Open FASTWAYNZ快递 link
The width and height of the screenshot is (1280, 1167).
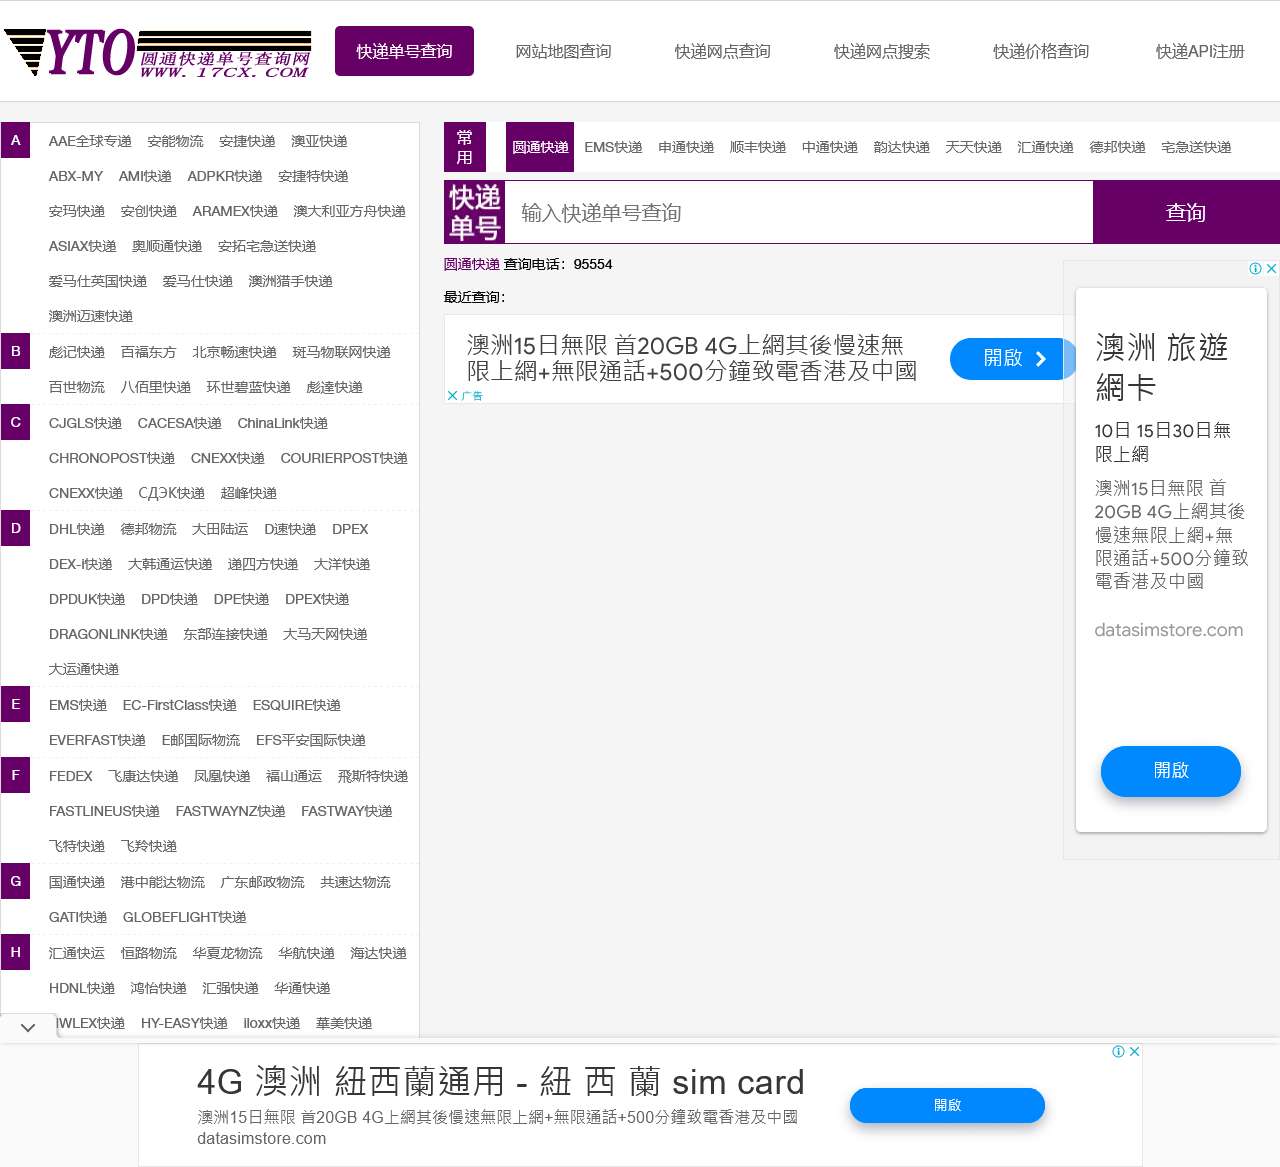(230, 811)
